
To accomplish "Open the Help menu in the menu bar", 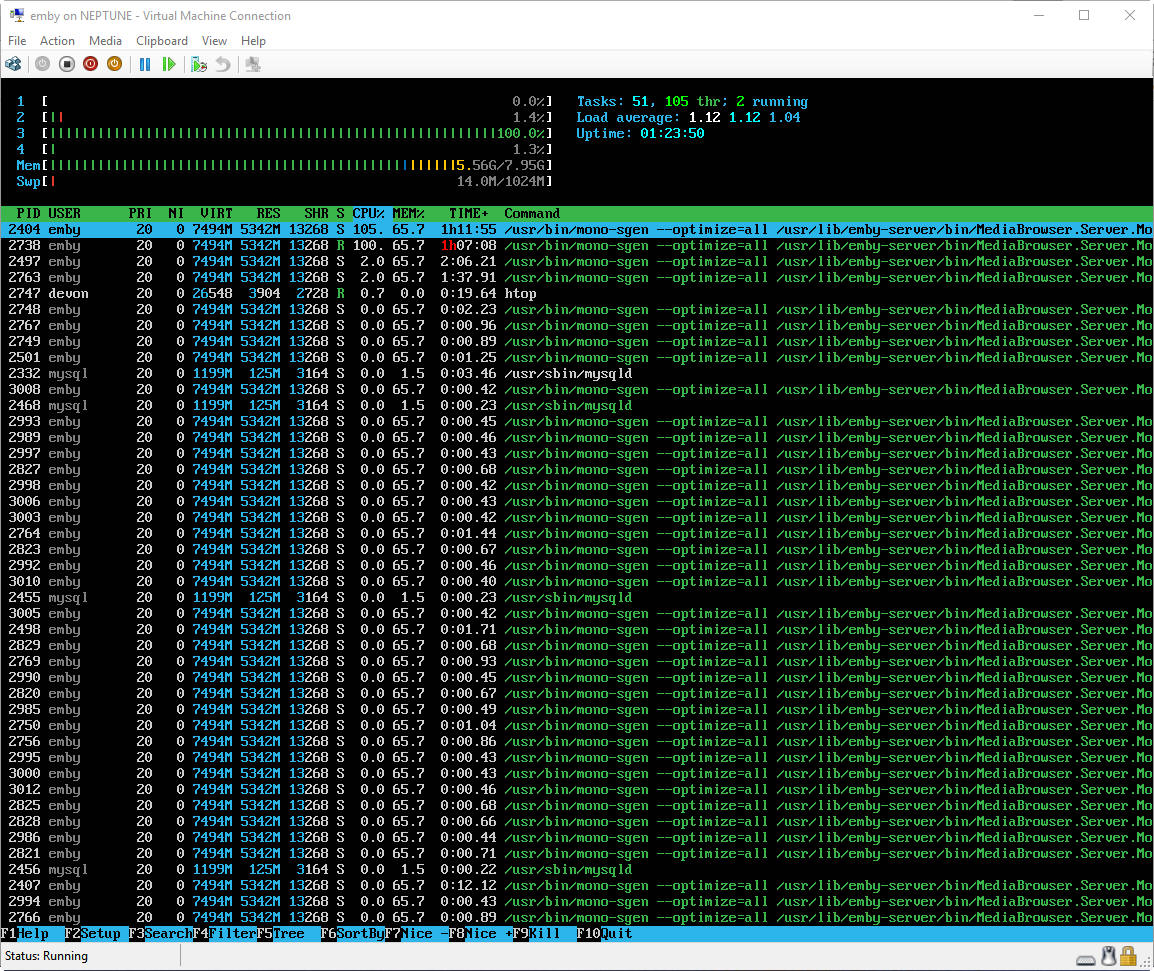I will coord(253,41).
